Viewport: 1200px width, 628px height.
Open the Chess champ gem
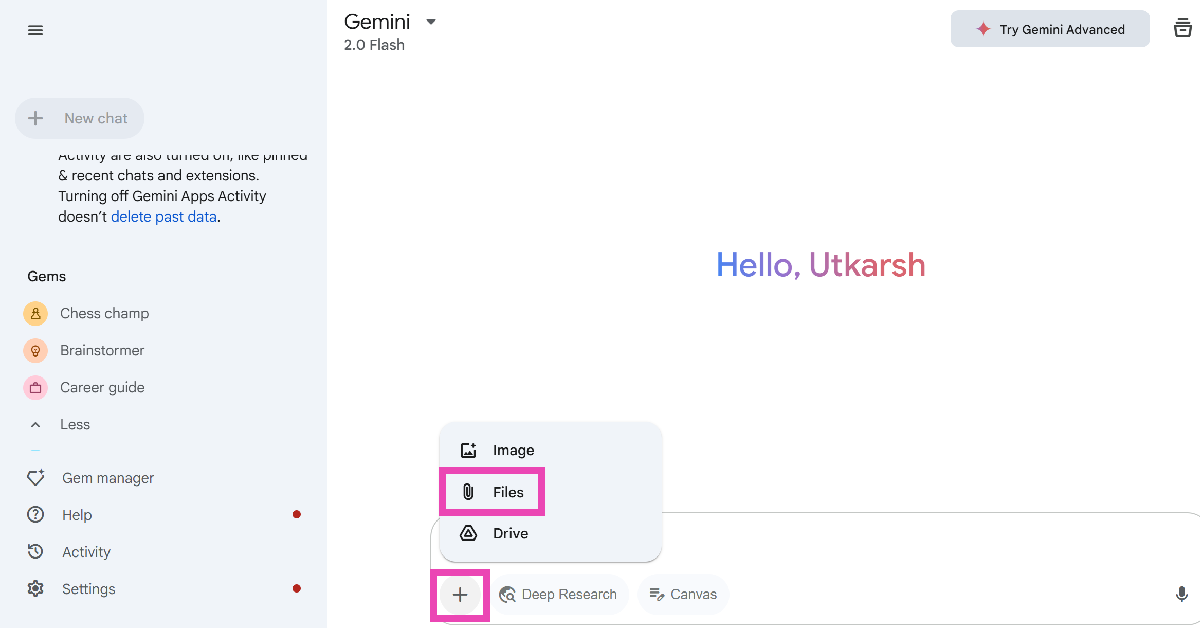(x=104, y=313)
